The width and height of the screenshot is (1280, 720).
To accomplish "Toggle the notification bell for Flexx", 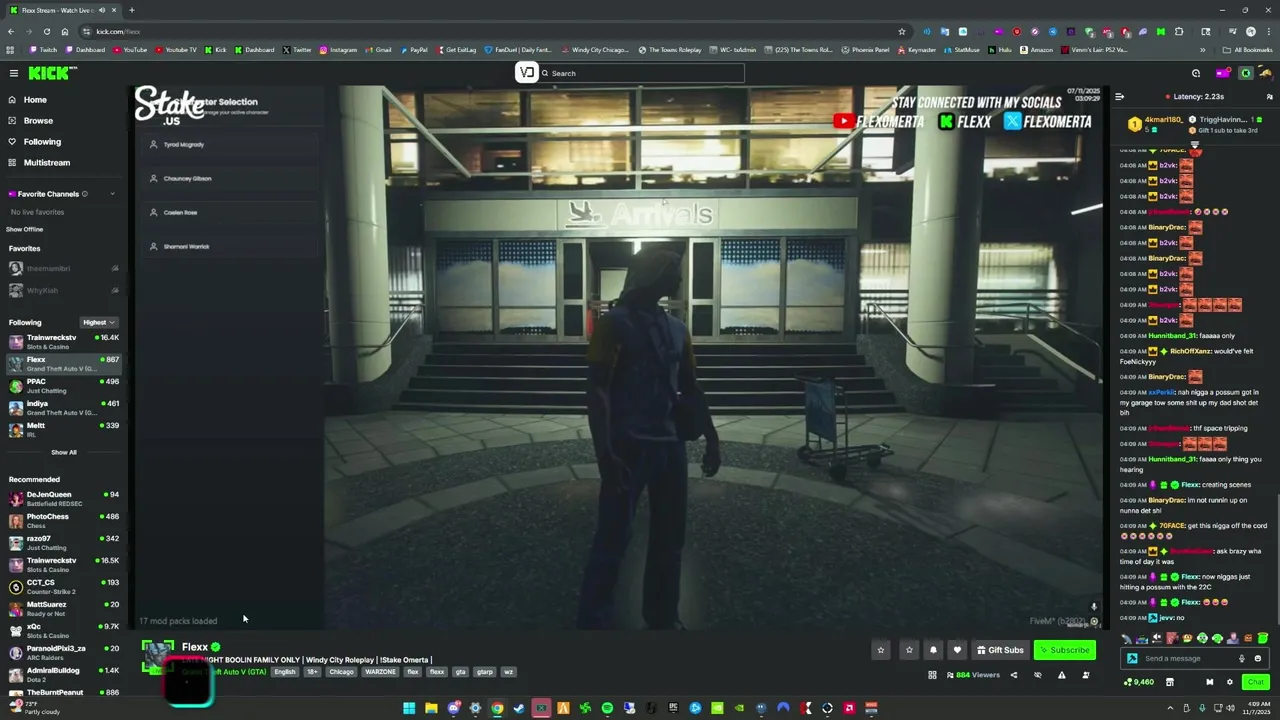I will click(933, 650).
